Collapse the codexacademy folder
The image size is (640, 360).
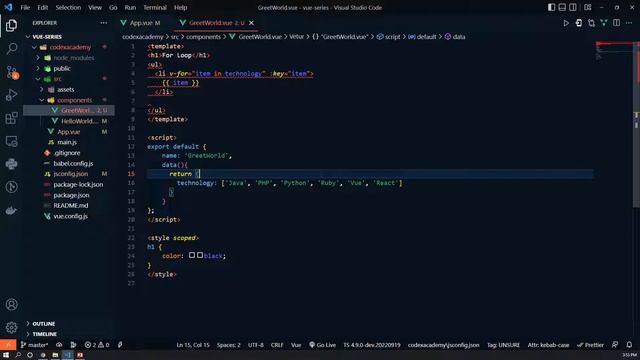tap(69, 47)
